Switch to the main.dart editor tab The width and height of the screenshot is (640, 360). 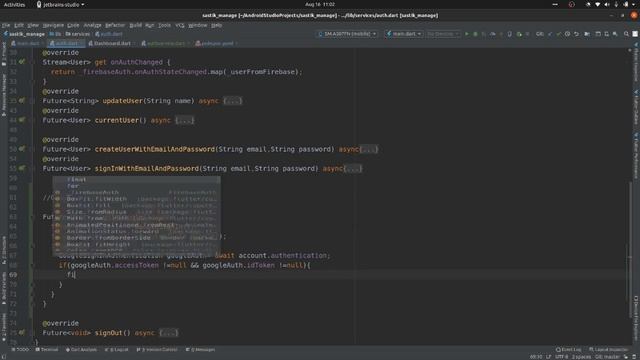point(27,43)
